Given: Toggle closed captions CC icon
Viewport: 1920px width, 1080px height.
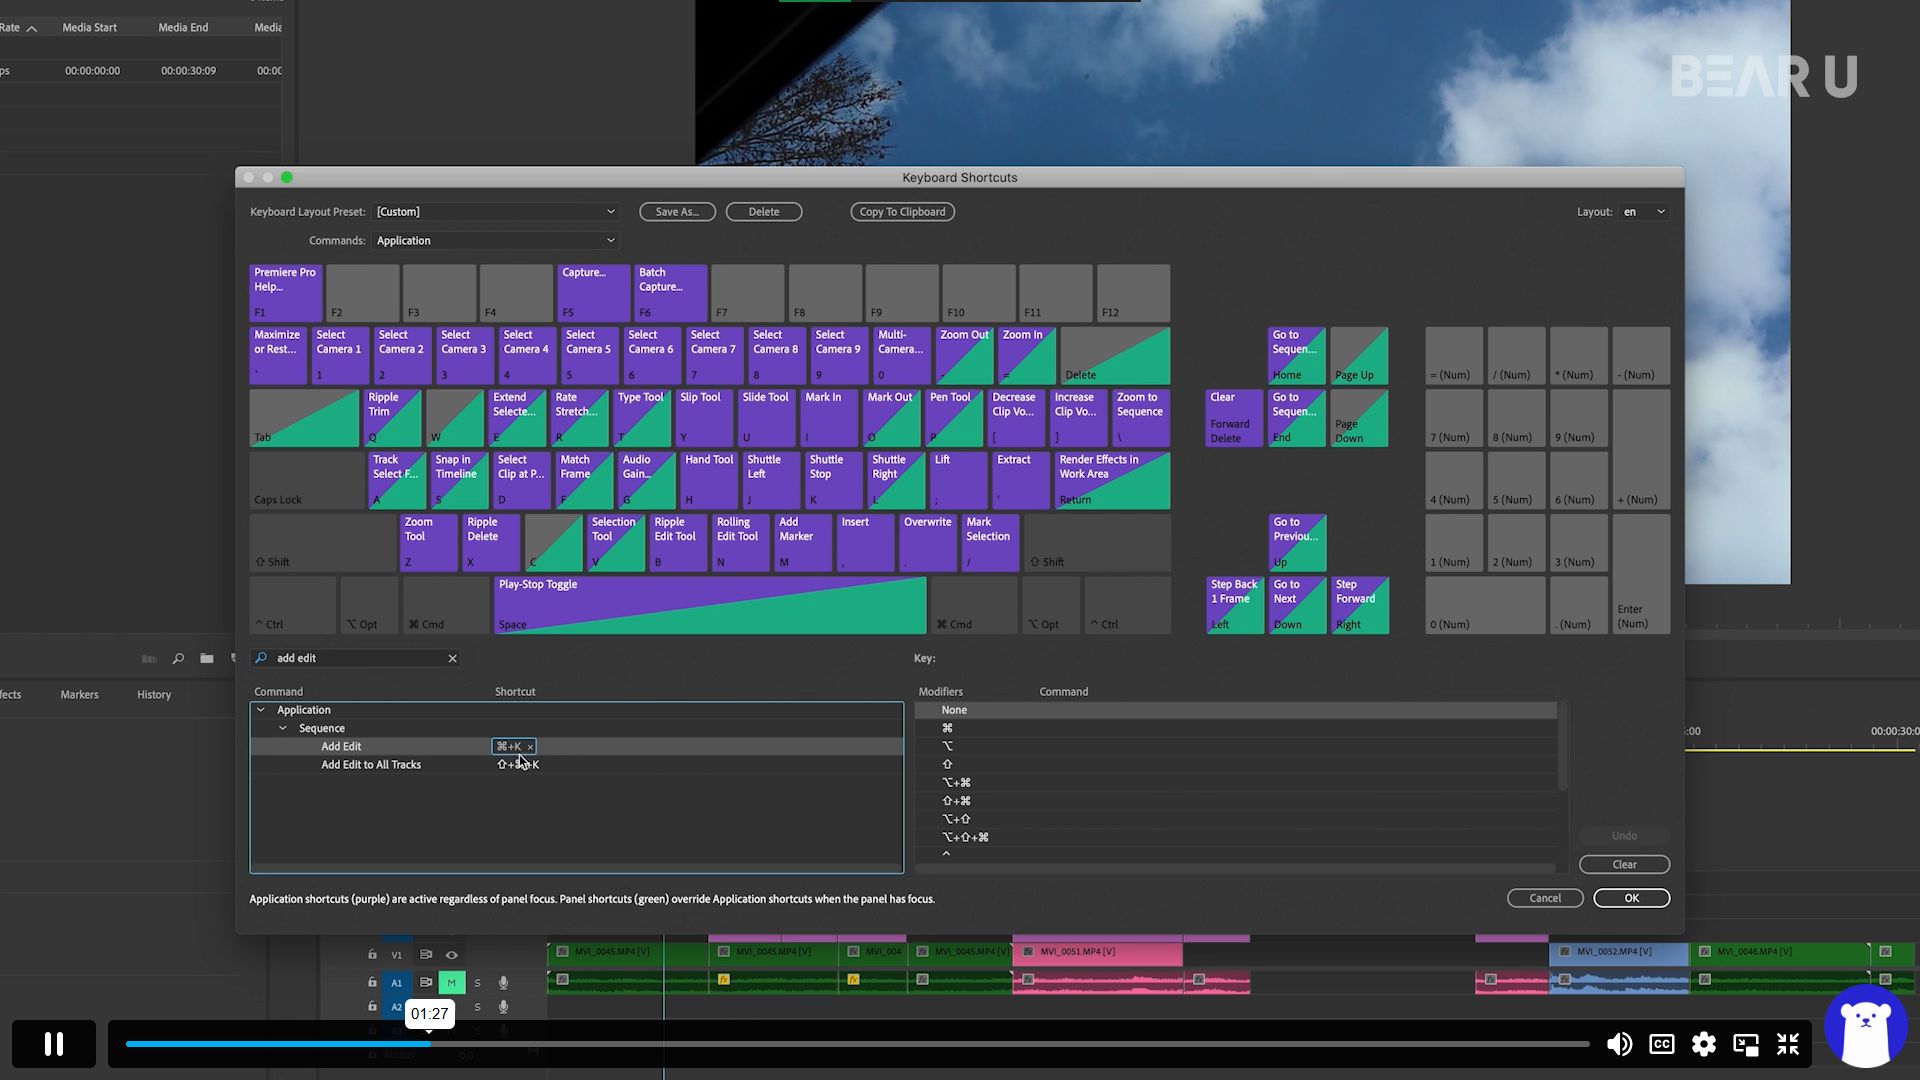Looking at the screenshot, I should click(1661, 1044).
